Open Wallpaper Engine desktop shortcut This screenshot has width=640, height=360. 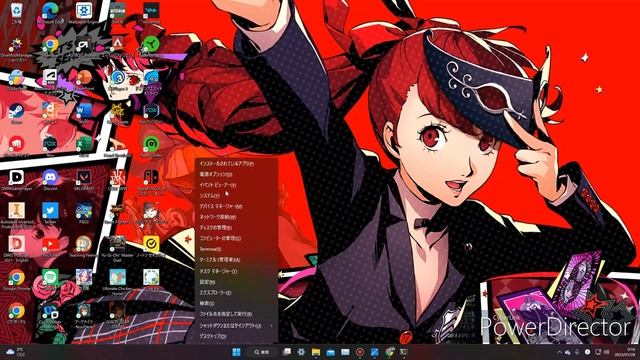[84, 12]
